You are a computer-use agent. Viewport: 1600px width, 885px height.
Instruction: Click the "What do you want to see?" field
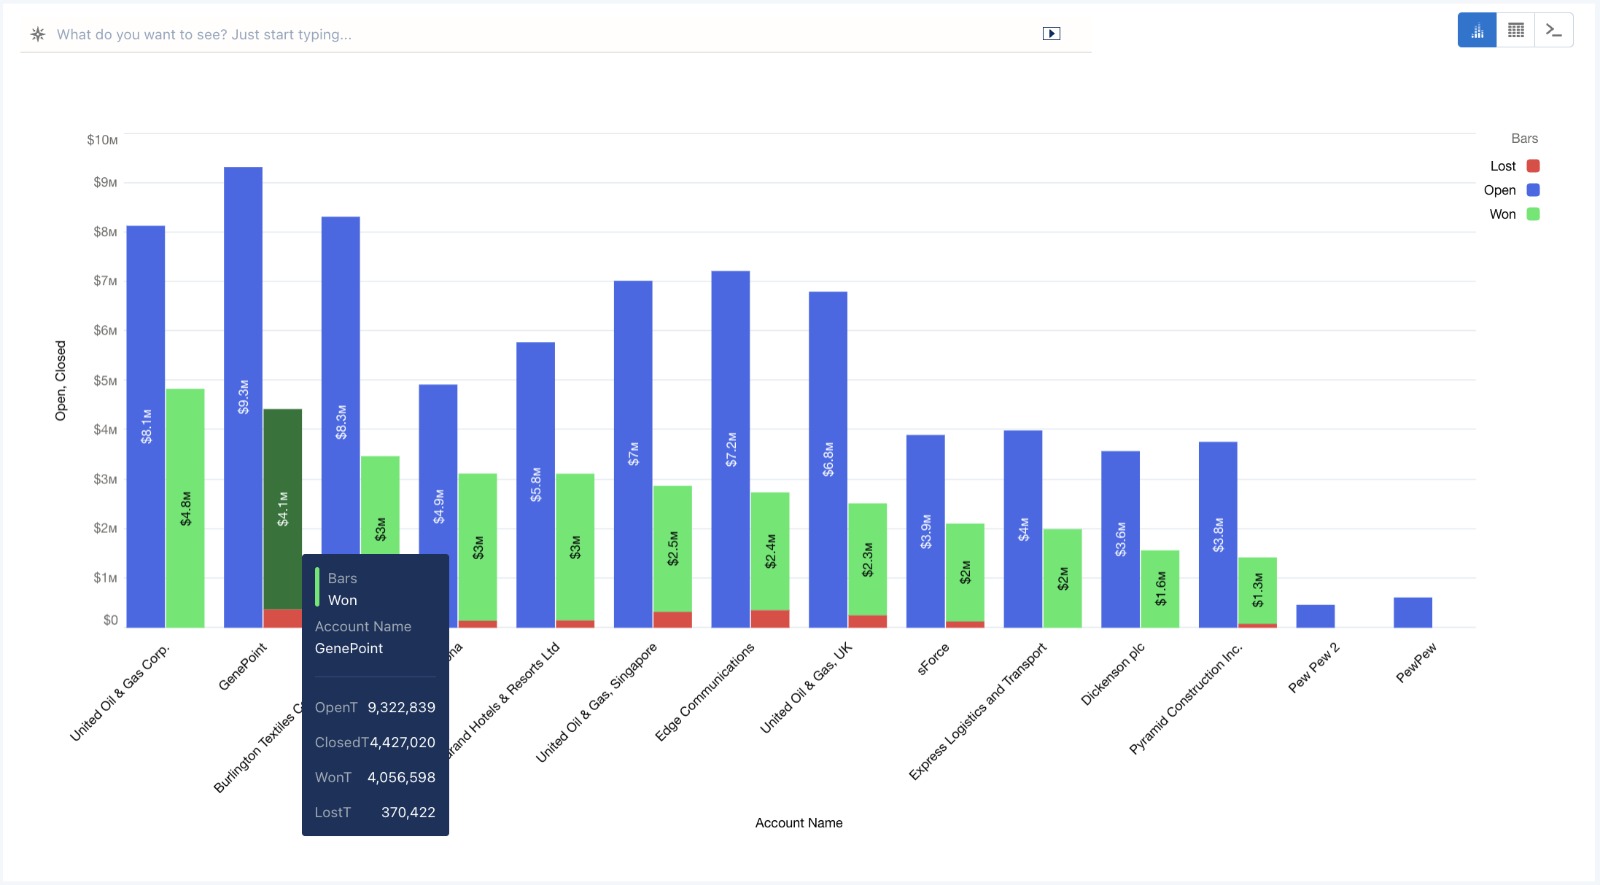540,34
